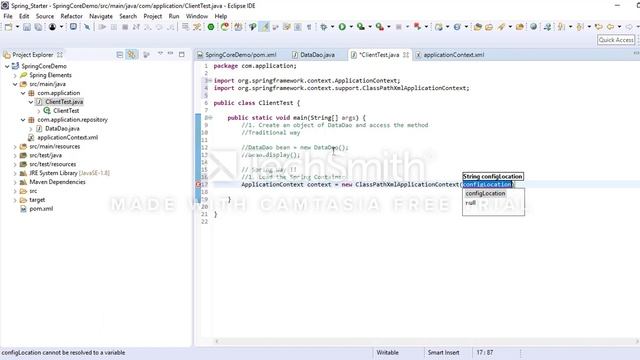Viewport: 640px width, 360px height.
Task: Maximize the Project Explorer panel
Action: coord(182,54)
